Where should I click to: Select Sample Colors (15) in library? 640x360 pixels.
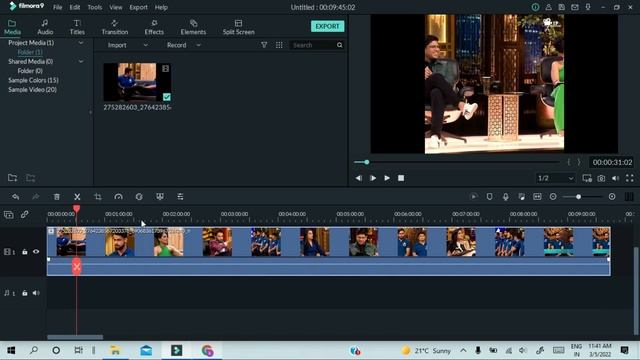coord(33,80)
